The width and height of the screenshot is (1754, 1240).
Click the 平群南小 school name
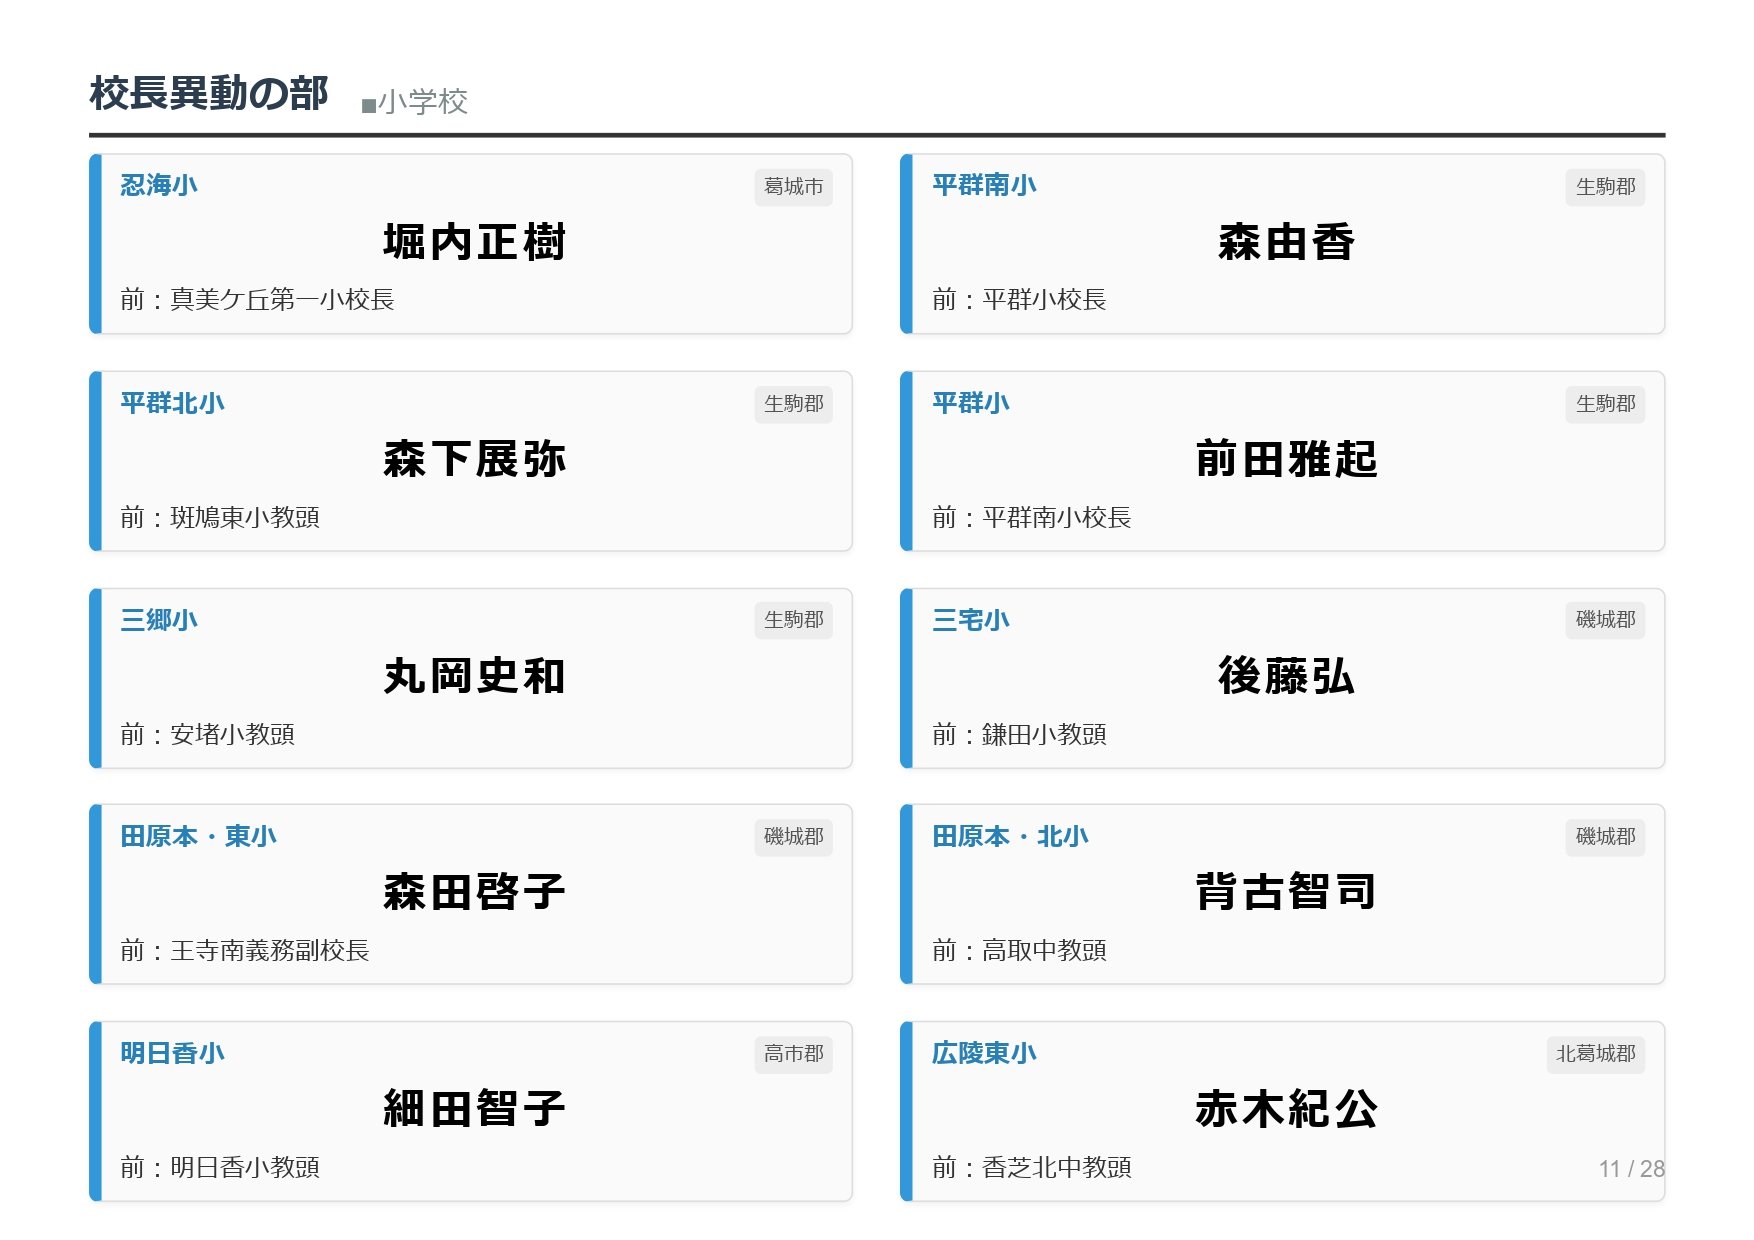pyautogui.click(x=983, y=185)
